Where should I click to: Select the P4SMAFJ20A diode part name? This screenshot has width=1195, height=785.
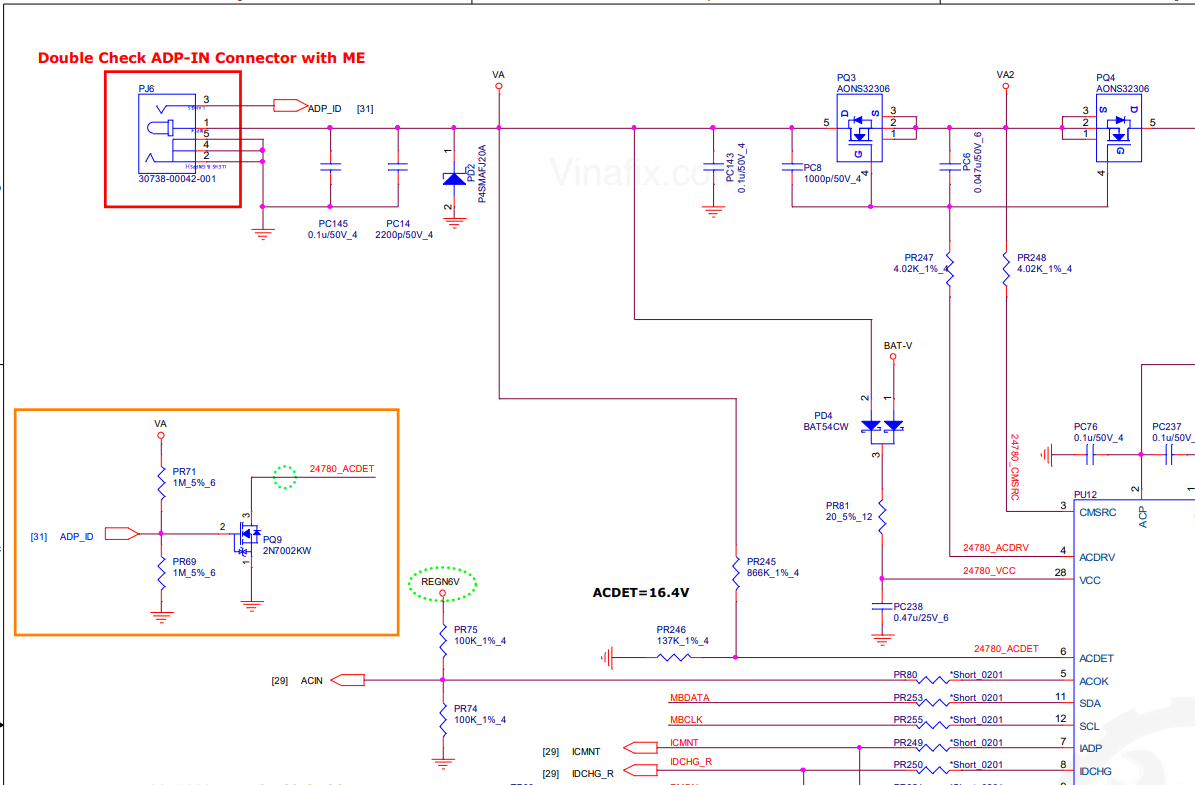coord(482,174)
